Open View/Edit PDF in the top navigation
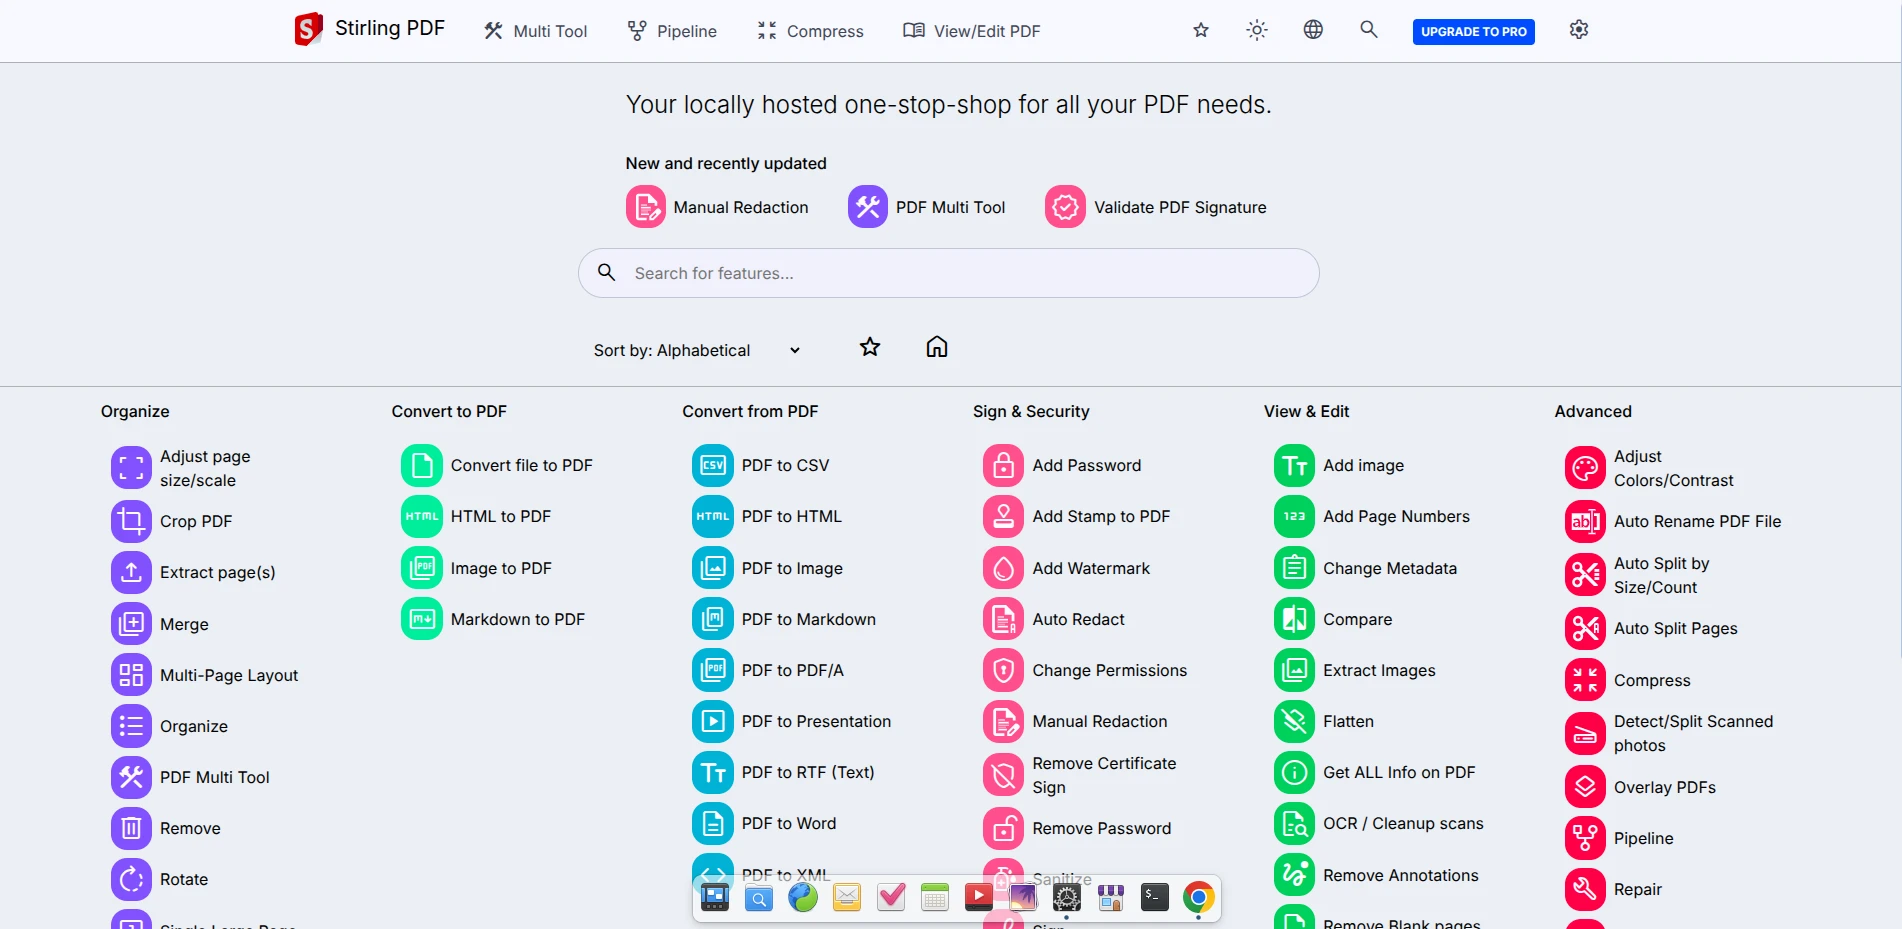This screenshot has width=1902, height=929. tap(972, 31)
